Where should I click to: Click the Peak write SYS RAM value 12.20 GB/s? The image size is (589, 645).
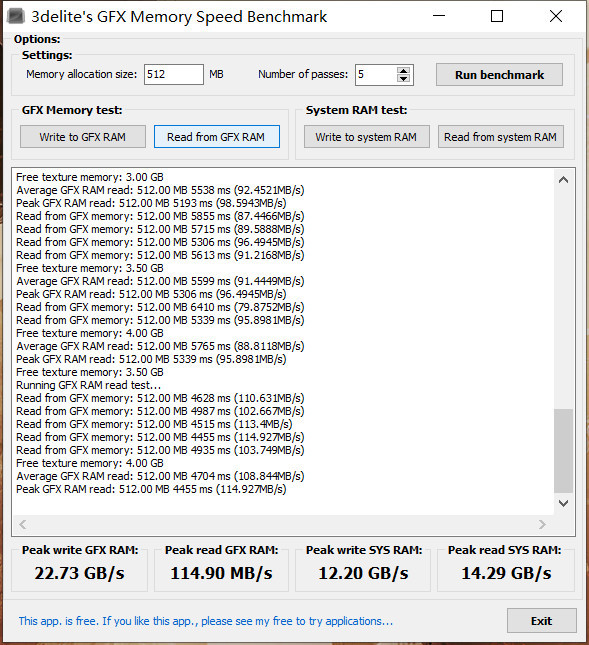click(x=364, y=573)
